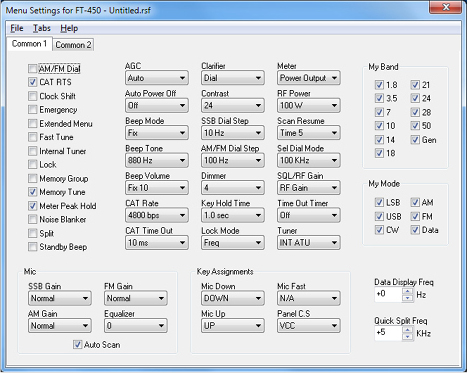Open the Dimmer dropdown
The image size is (467, 373).
[233, 188]
